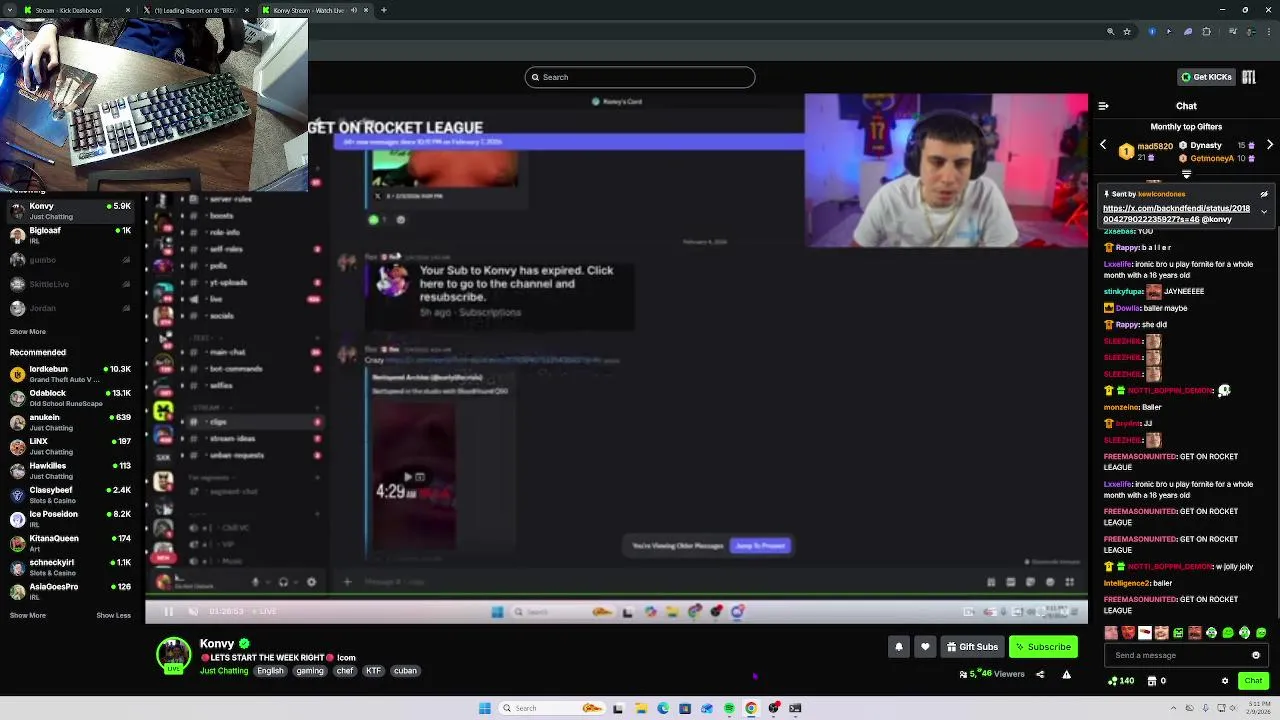Open the Windows Start menu
Image resolution: width=1280 pixels, height=720 pixels.
tap(485, 708)
